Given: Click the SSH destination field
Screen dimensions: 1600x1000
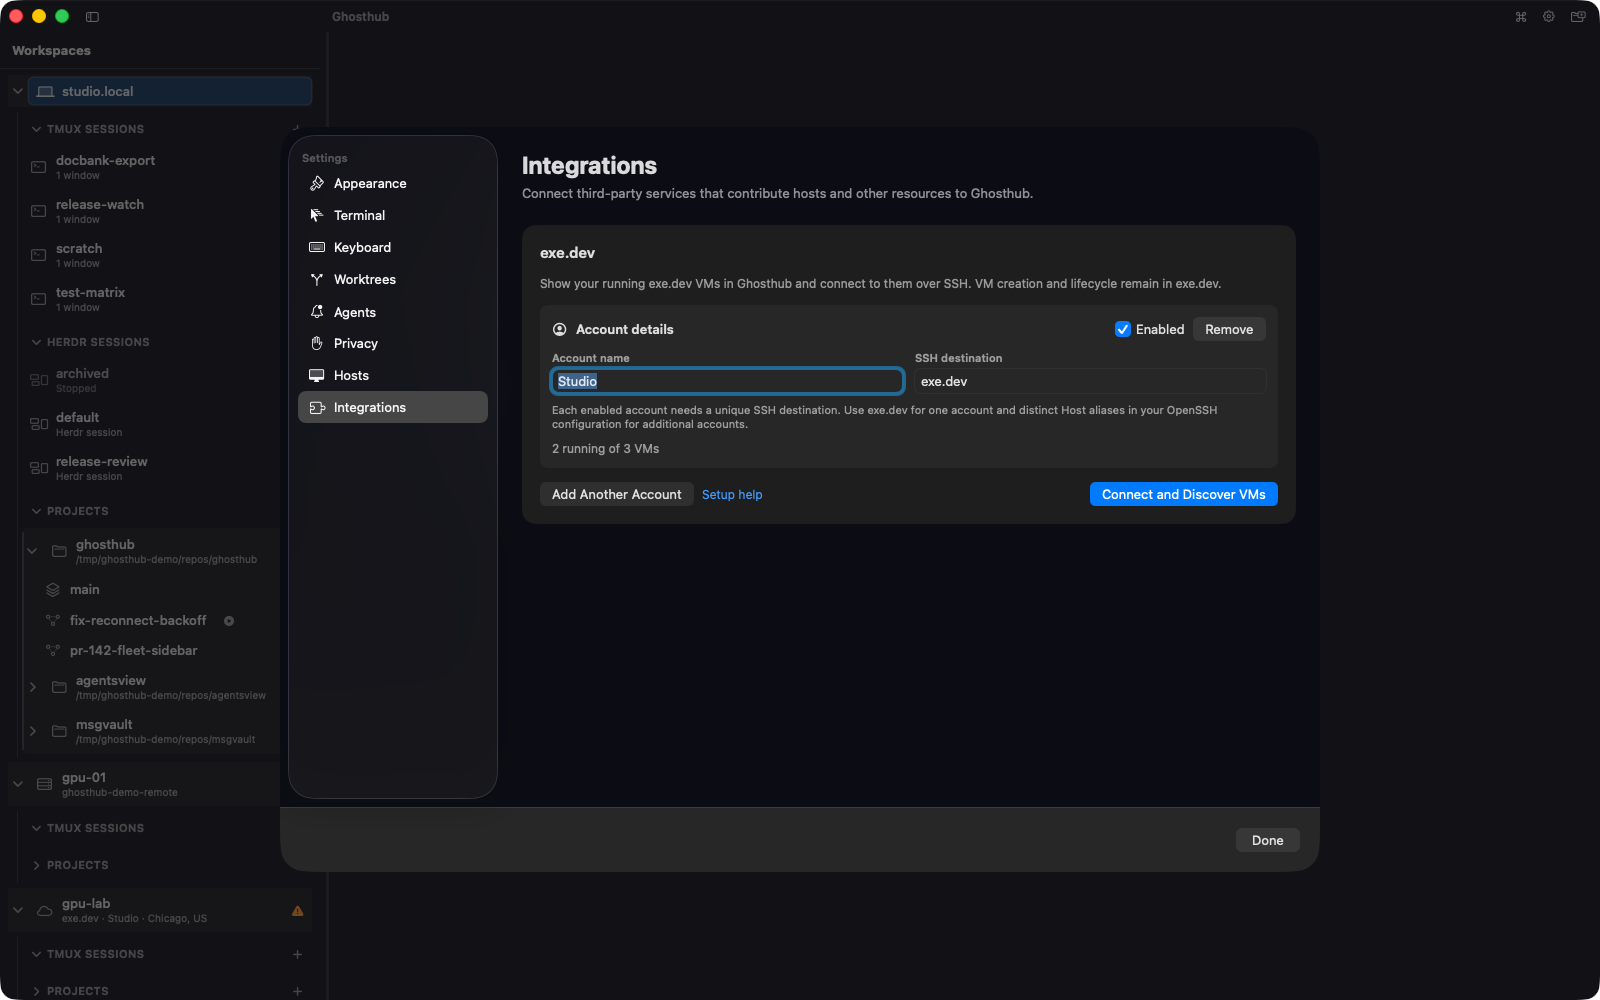Looking at the screenshot, I should pyautogui.click(x=1090, y=381).
